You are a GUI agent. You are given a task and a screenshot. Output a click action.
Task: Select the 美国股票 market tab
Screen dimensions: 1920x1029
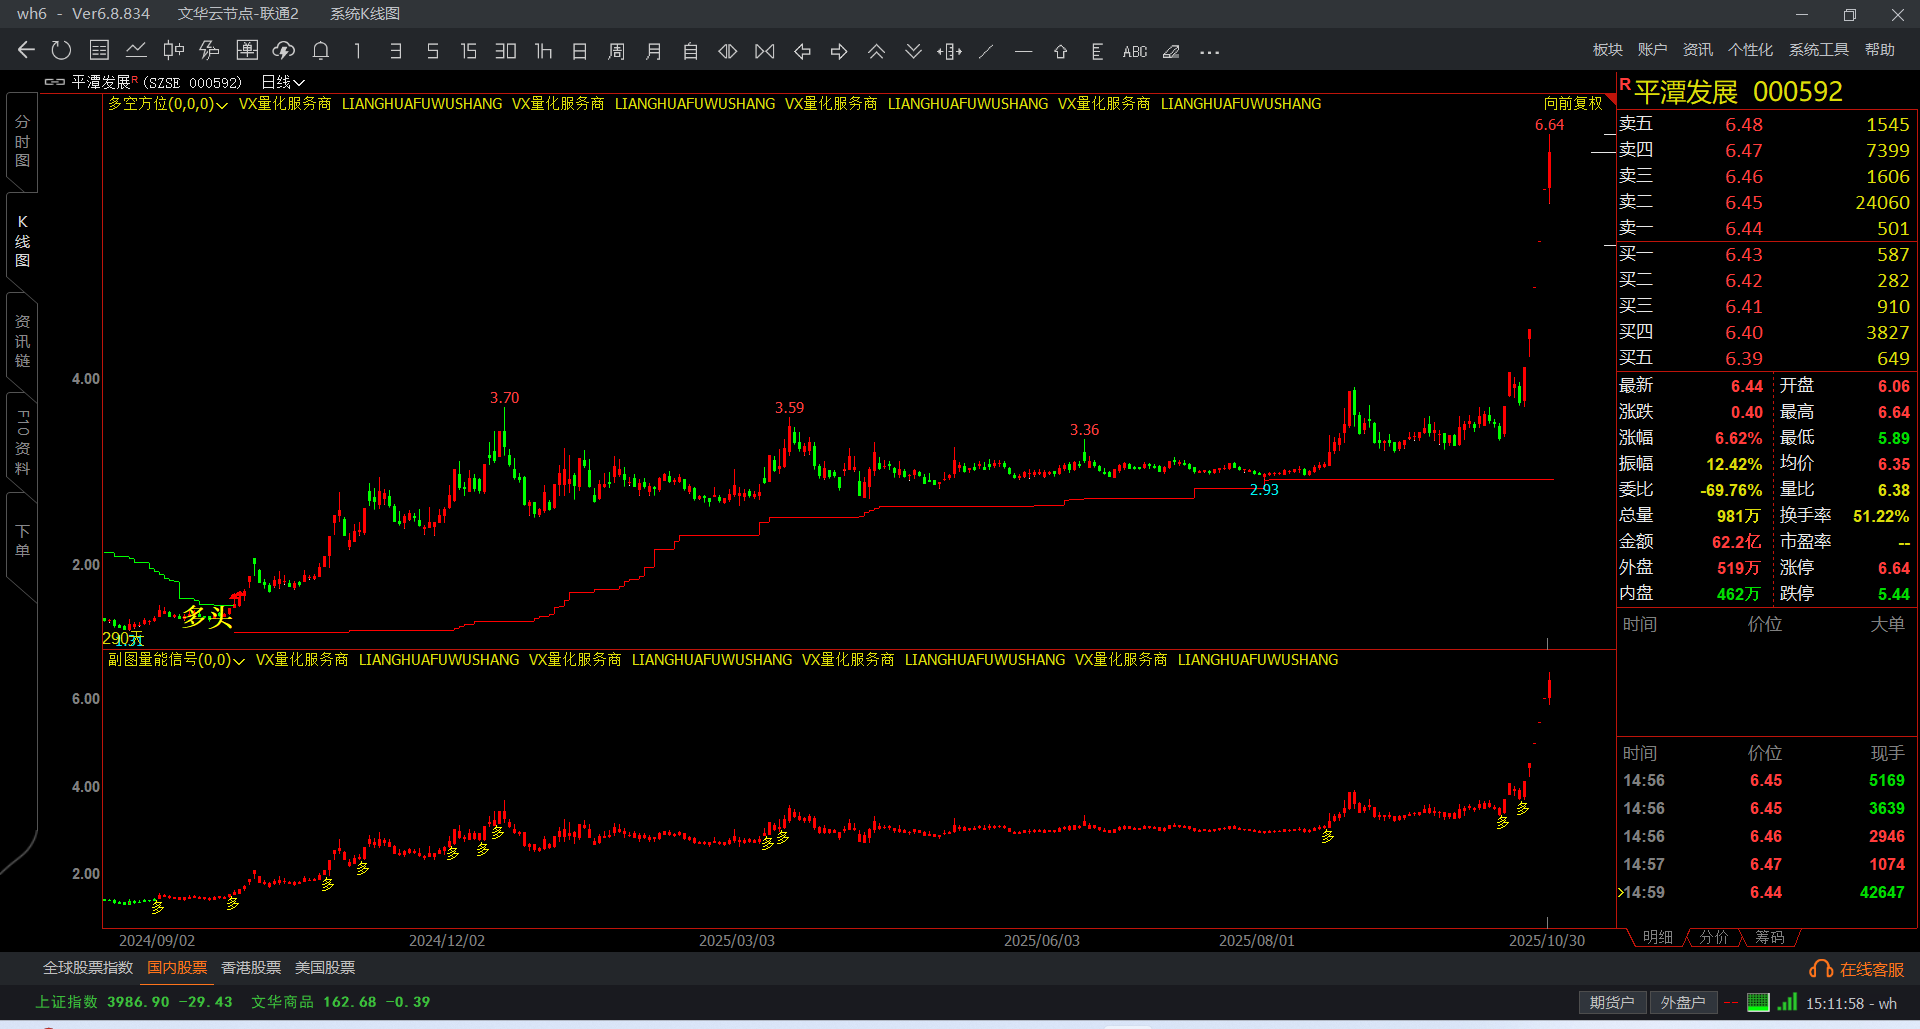(x=325, y=968)
